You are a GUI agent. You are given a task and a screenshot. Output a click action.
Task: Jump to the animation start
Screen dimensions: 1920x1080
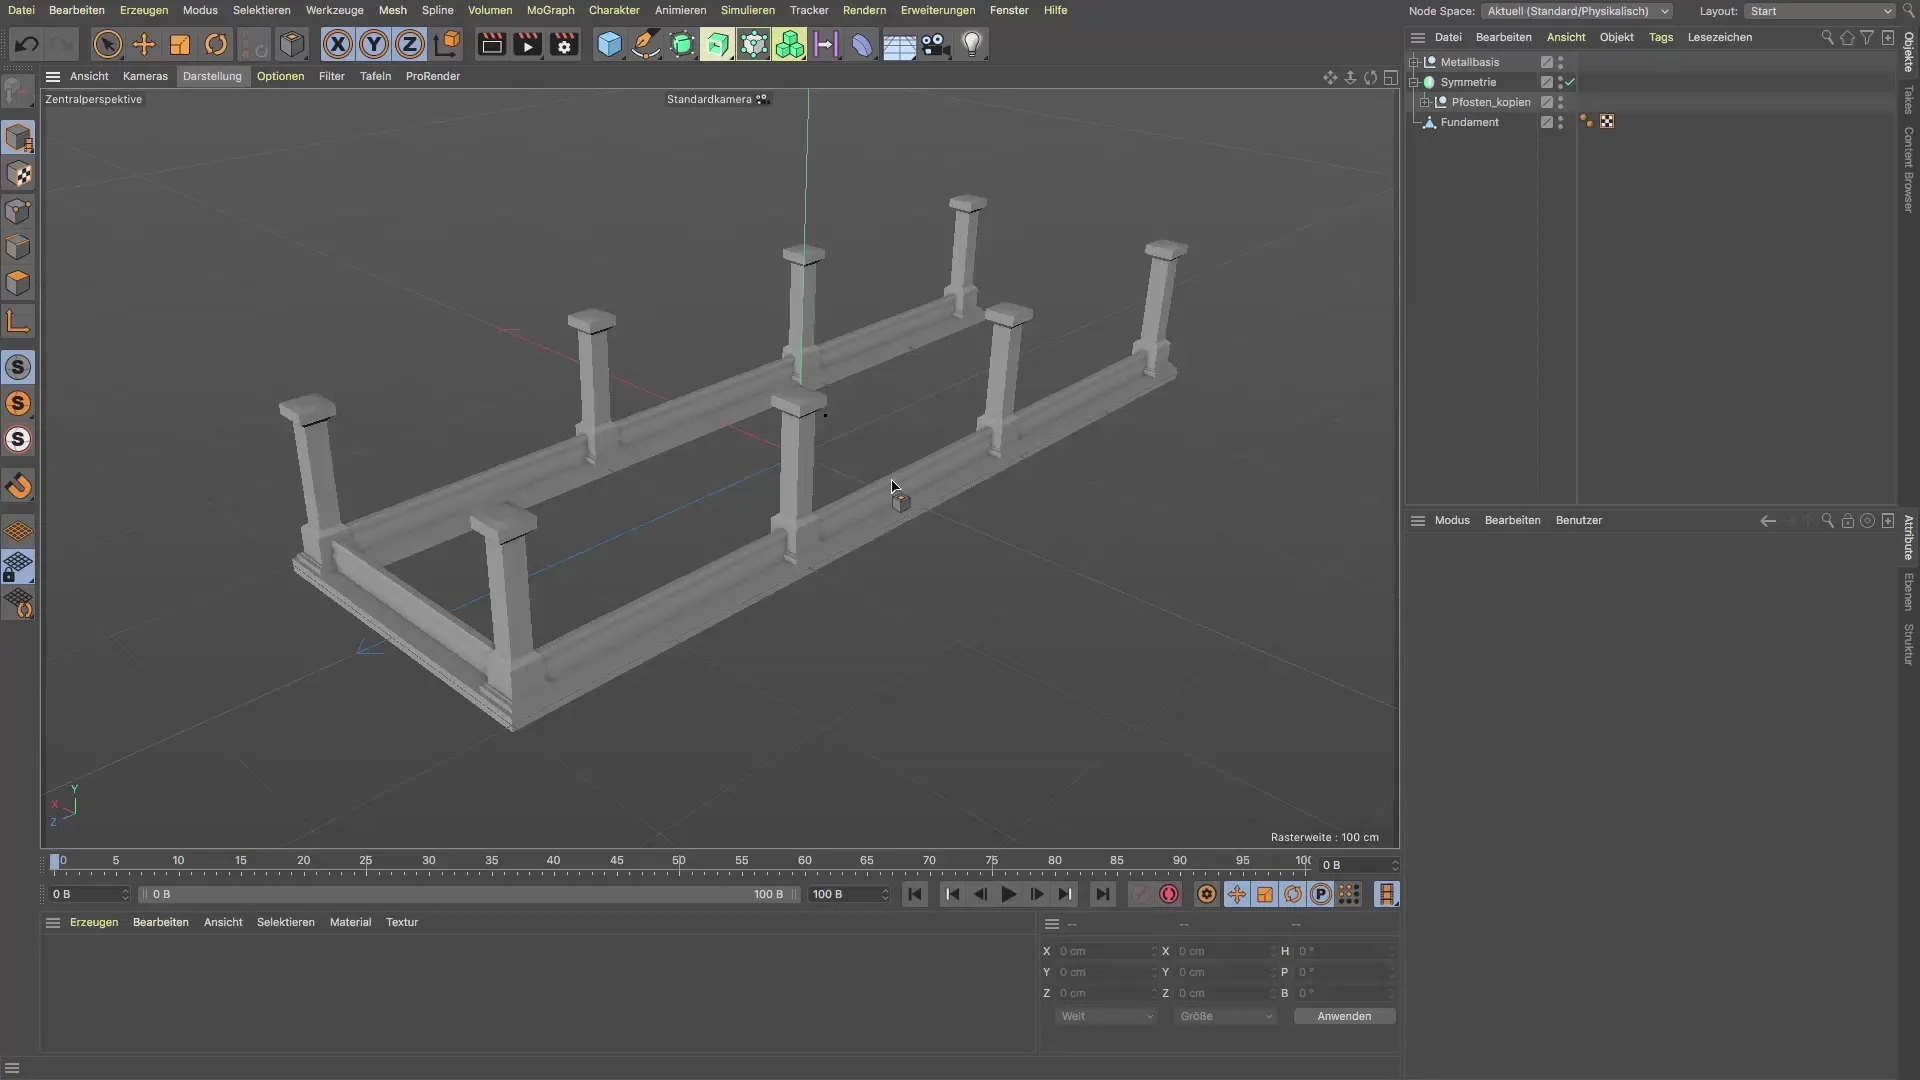click(x=914, y=894)
